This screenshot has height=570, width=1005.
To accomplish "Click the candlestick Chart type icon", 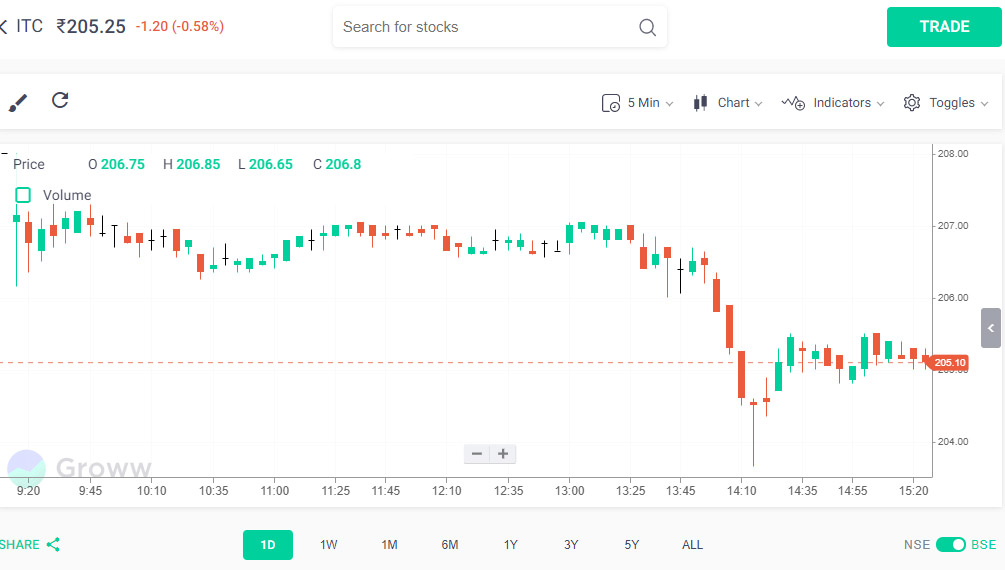I will pyautogui.click(x=701, y=103).
